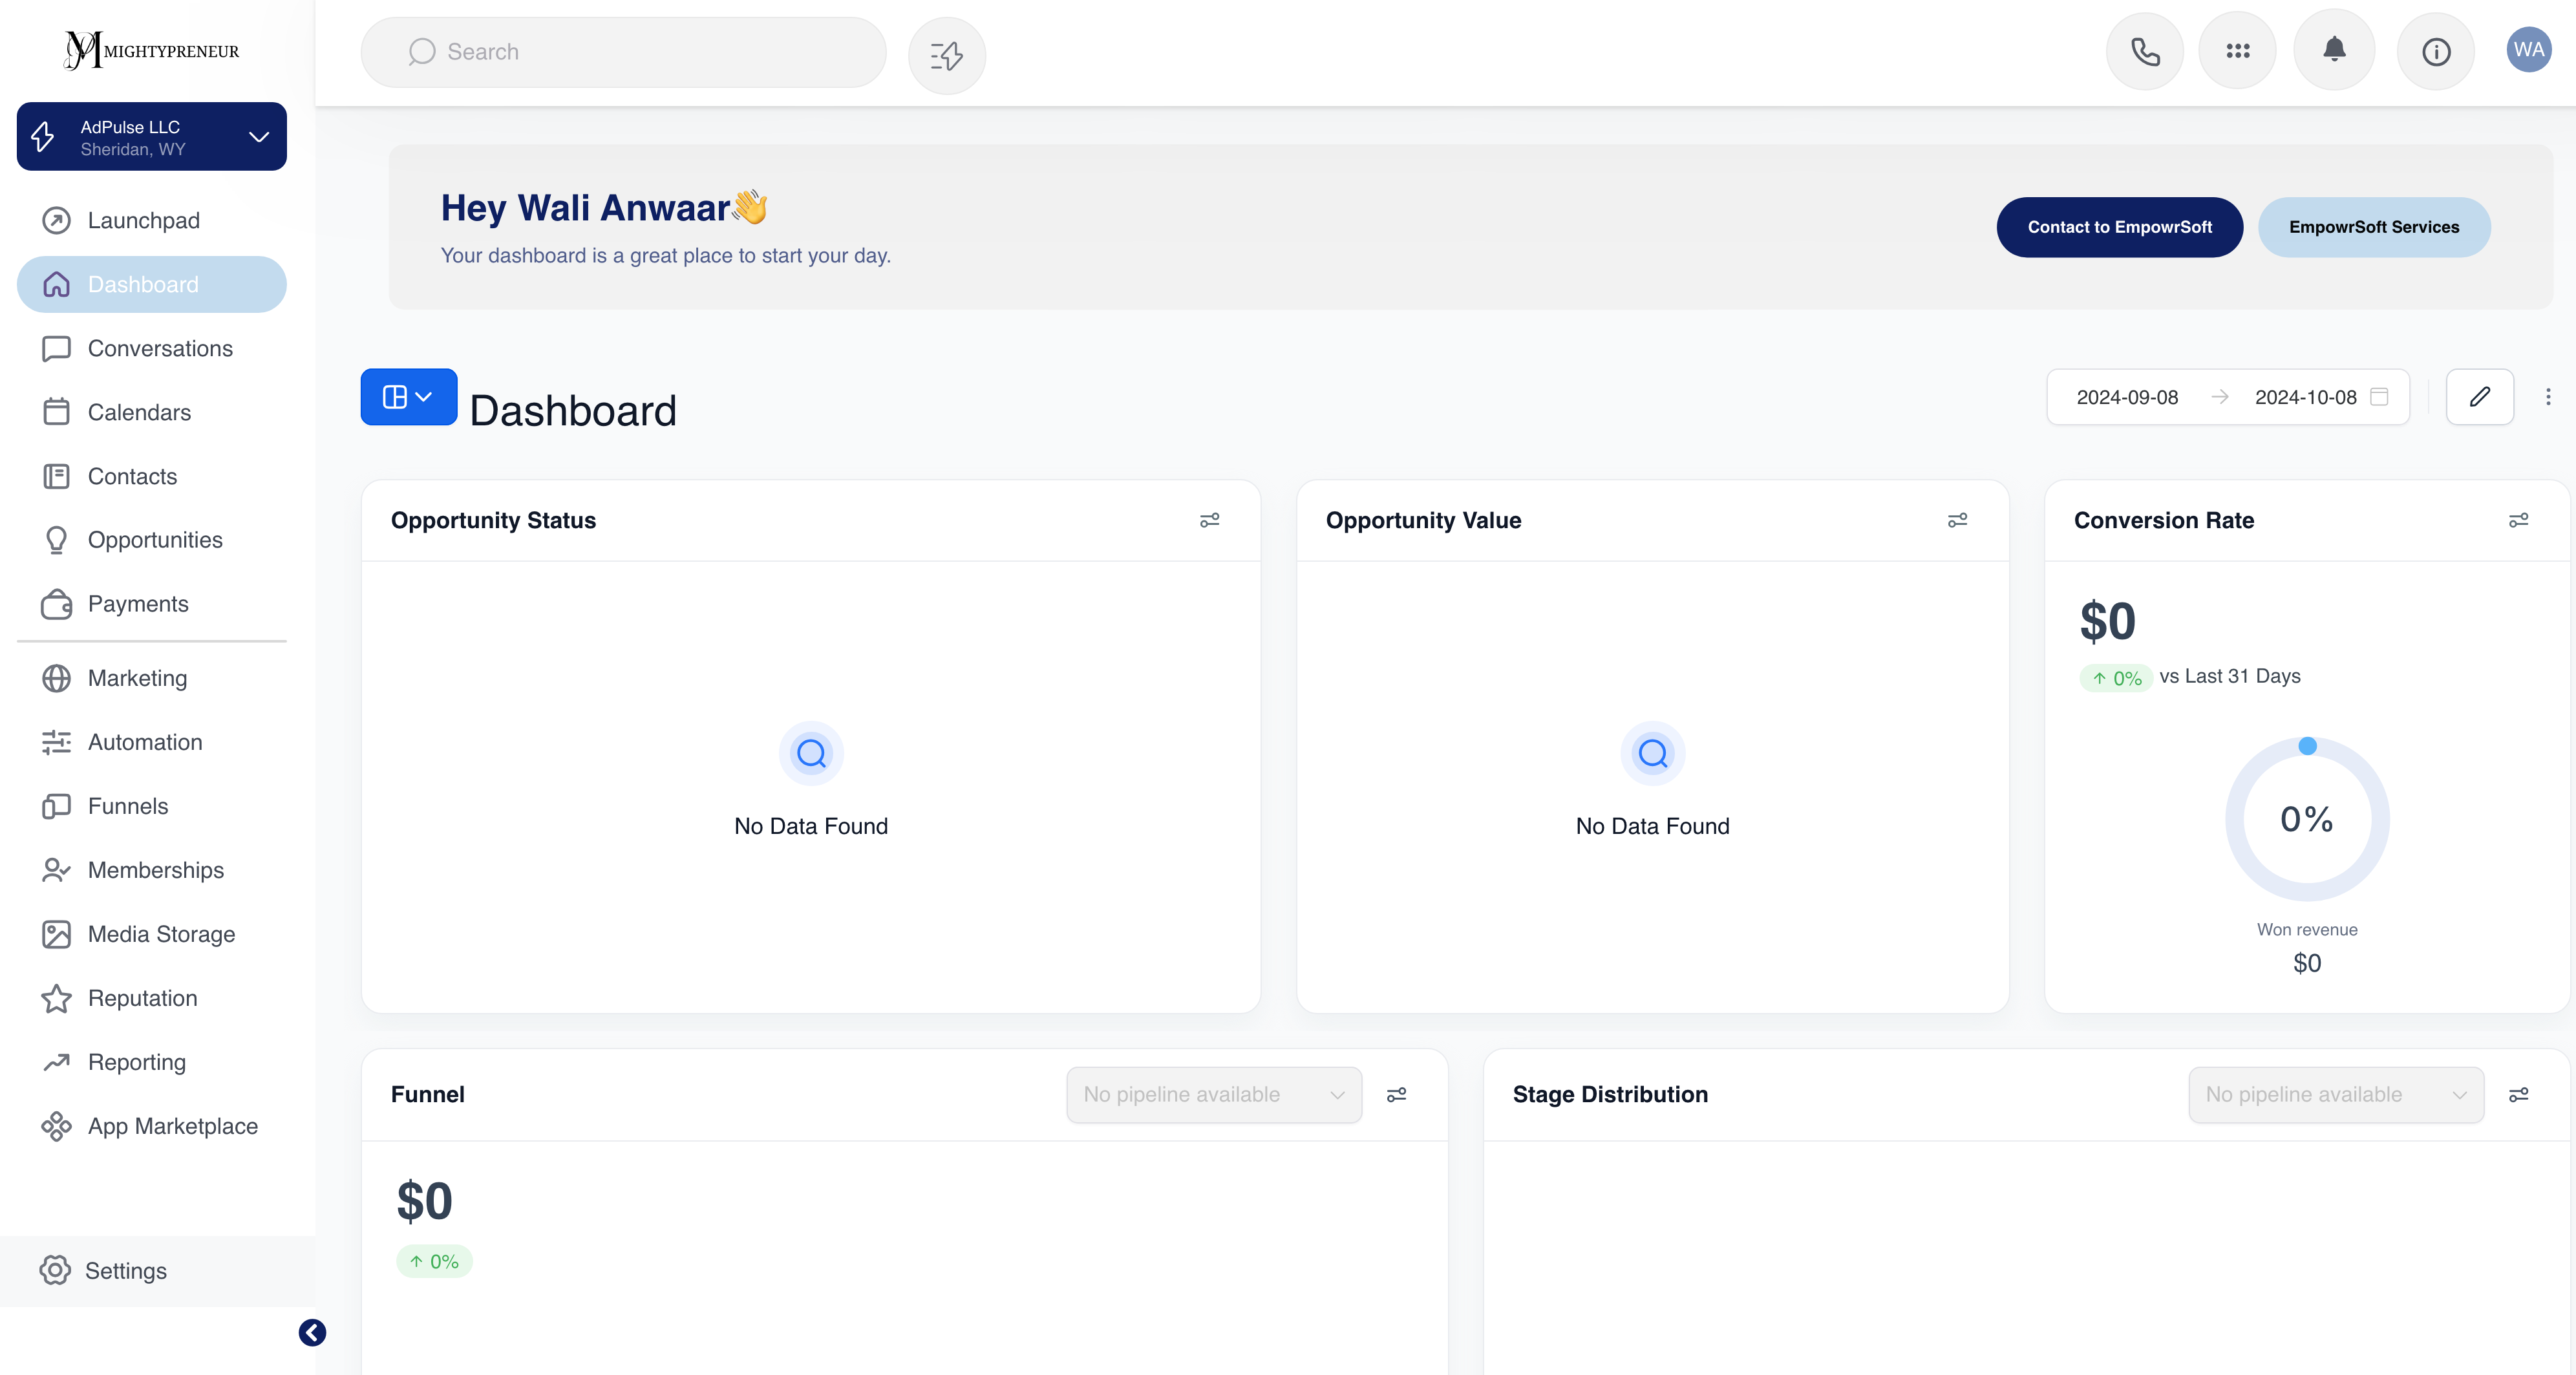Open the dashboard layout selector dropdown
2576x1375 pixels.
408,397
